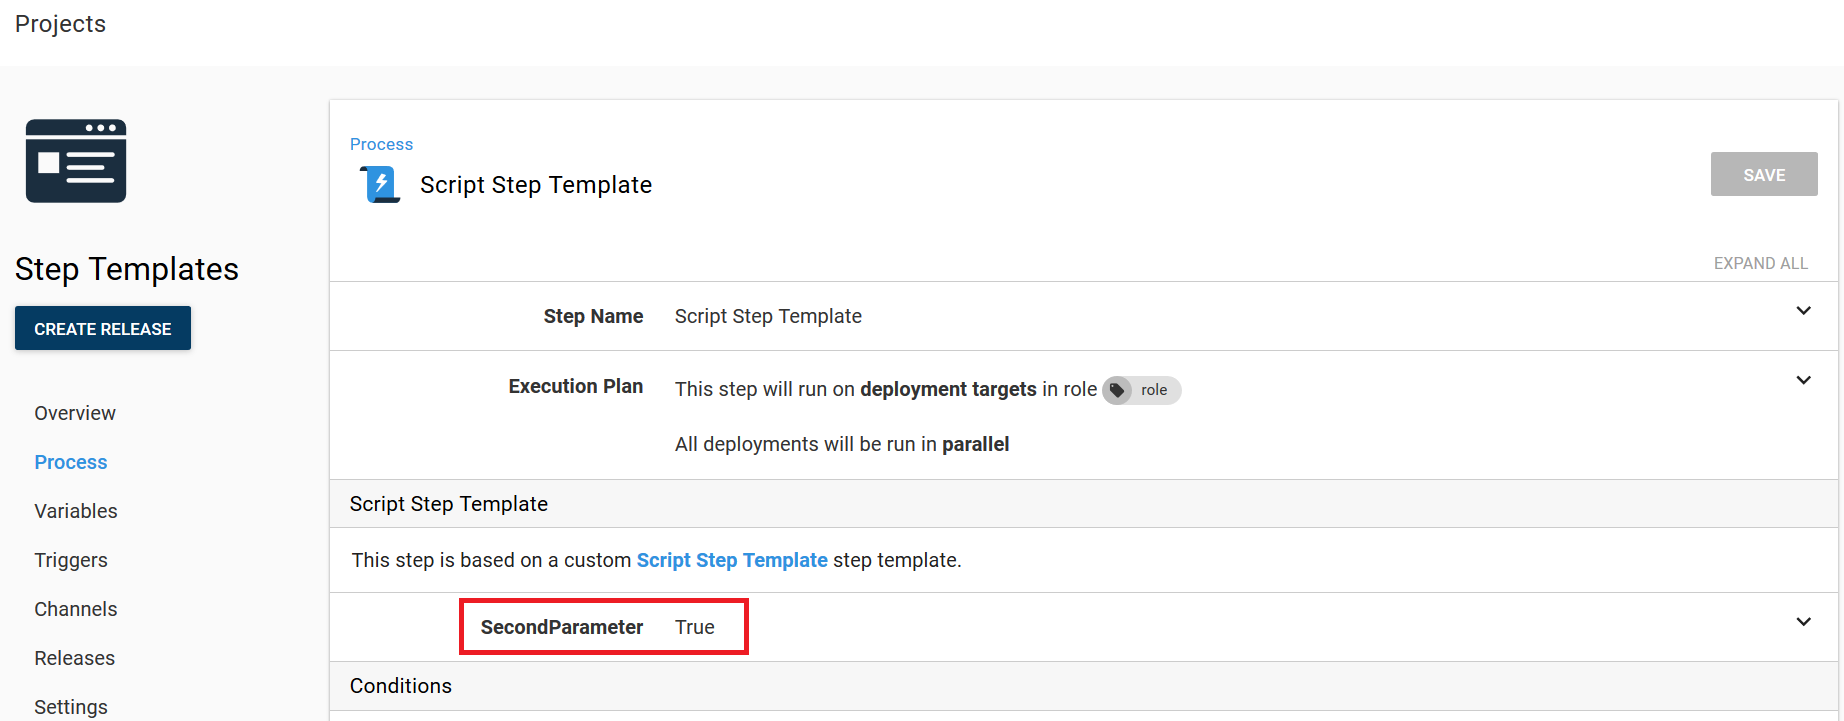1844x721 pixels.
Task: Click the CREATE RELEASE button
Action: [102, 327]
